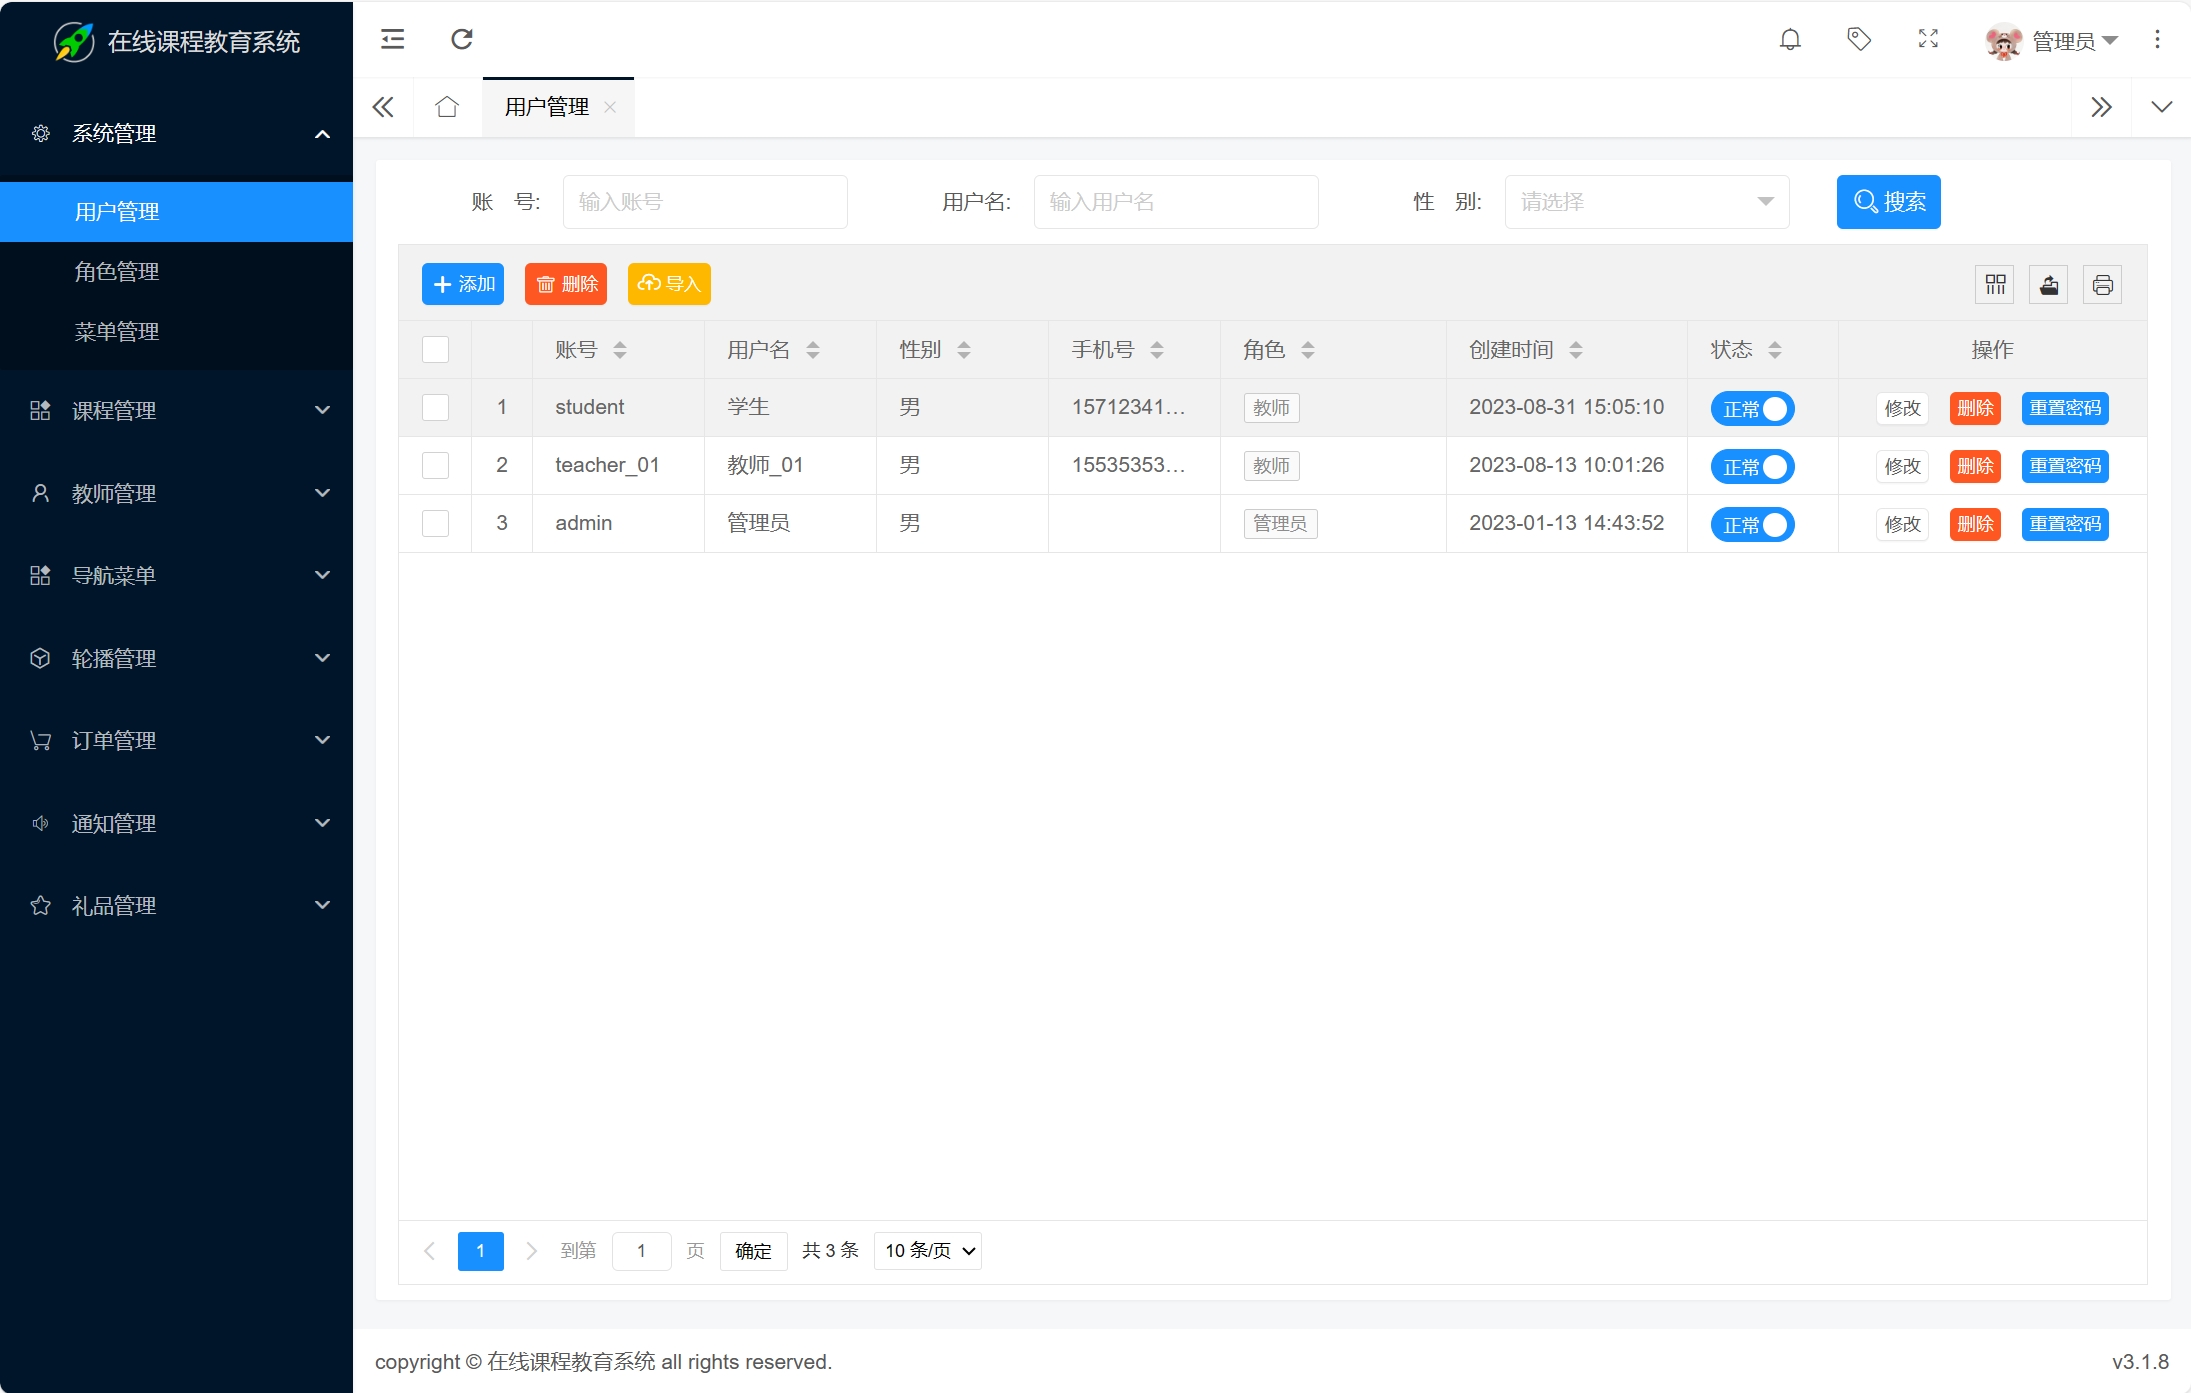Image resolution: width=2191 pixels, height=1393 pixels.
Task: Toggle fullscreen mode icon
Action: point(1928,40)
